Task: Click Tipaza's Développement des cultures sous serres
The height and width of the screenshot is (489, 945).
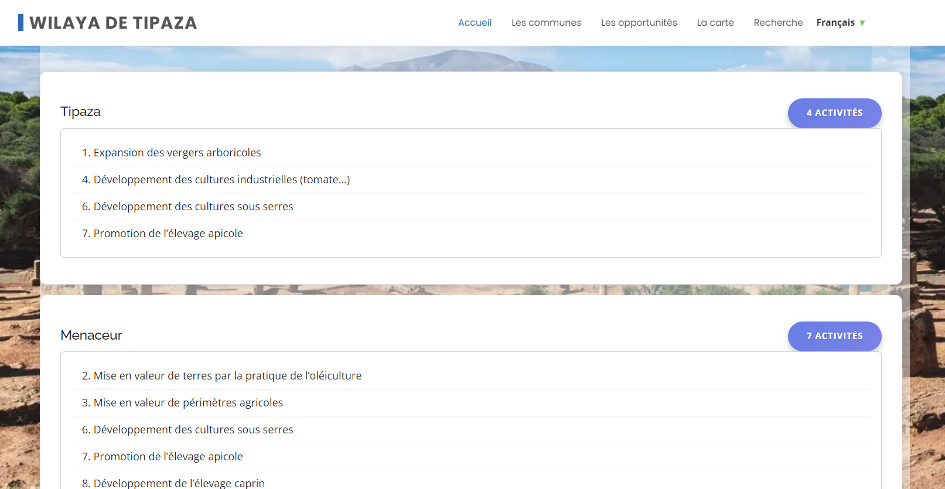Action: [193, 207]
